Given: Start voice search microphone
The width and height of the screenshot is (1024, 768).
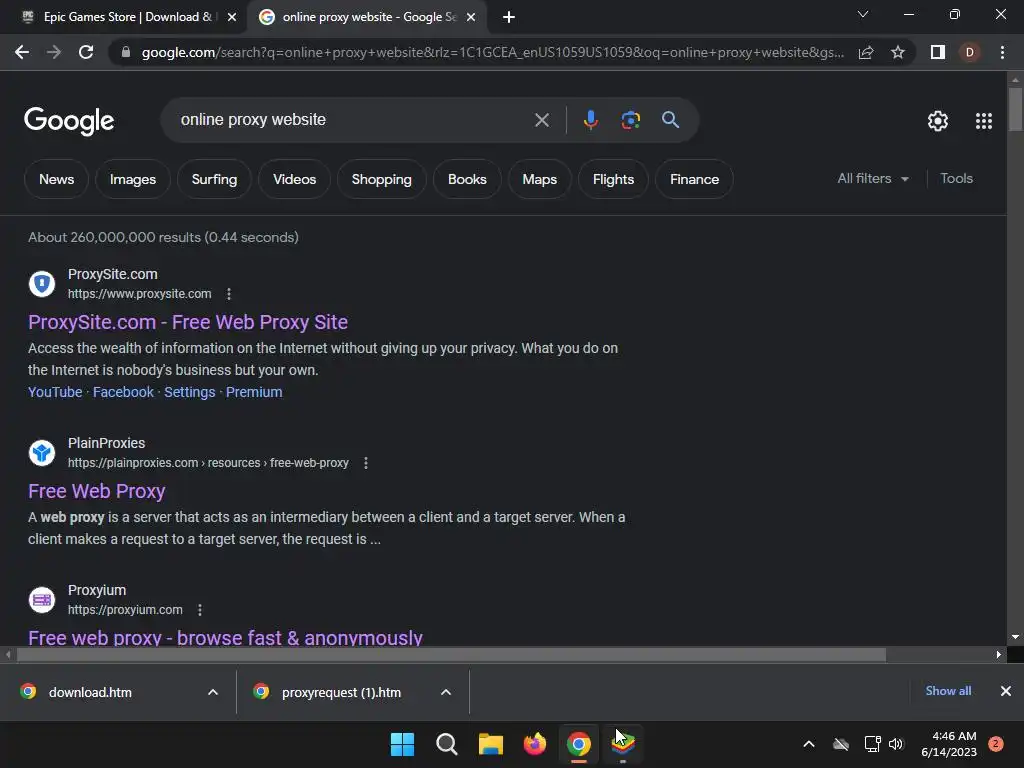Looking at the screenshot, I should [x=590, y=120].
